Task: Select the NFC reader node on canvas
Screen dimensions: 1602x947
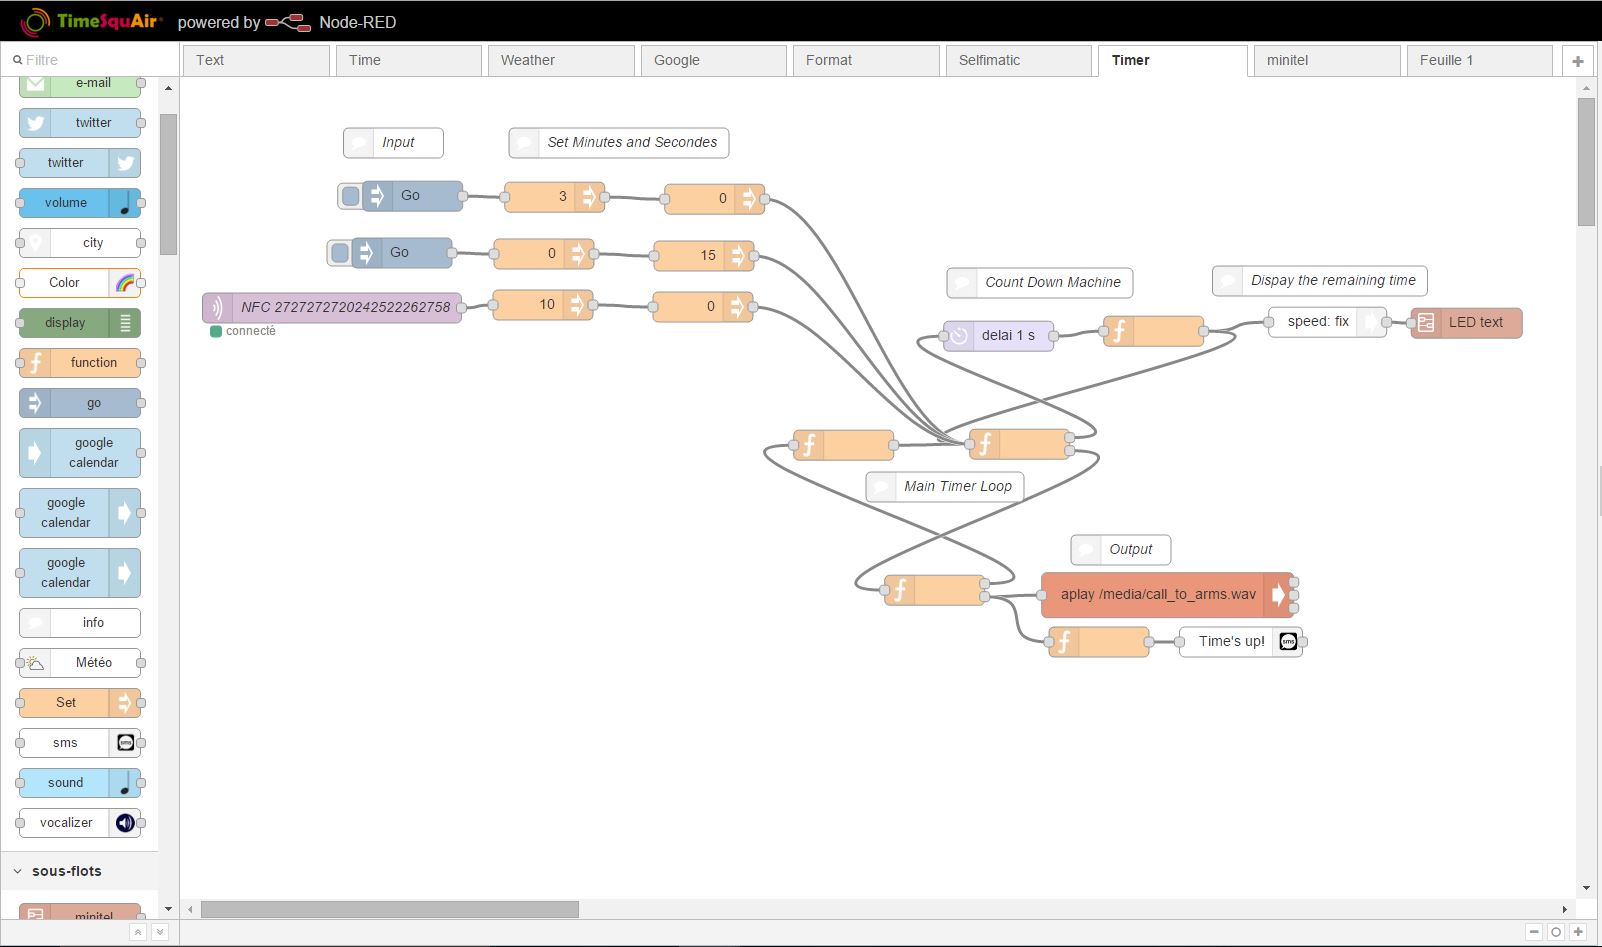Action: click(332, 307)
